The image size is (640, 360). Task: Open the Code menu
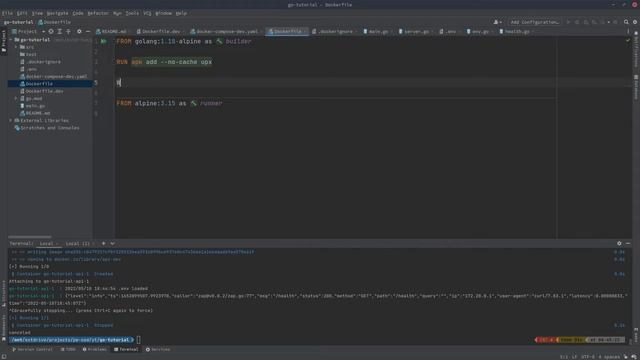(x=78, y=13)
